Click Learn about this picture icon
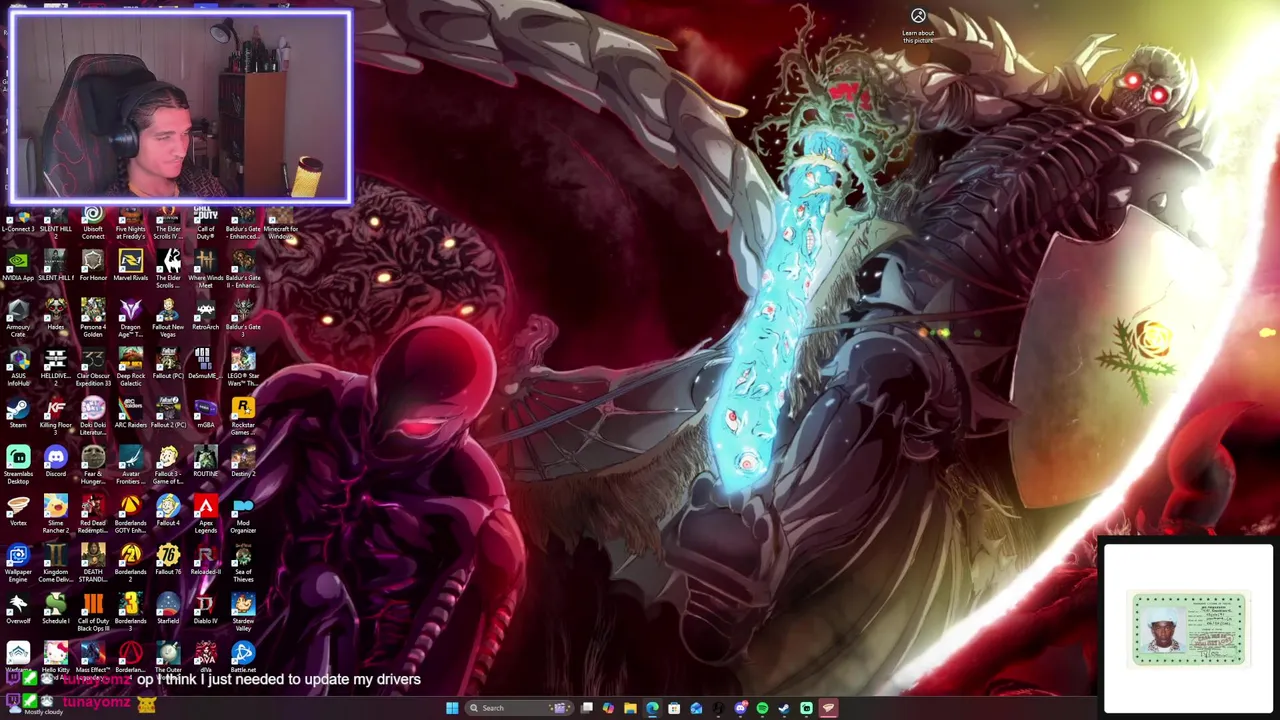Viewport: 1280px width, 720px height. [918, 26]
